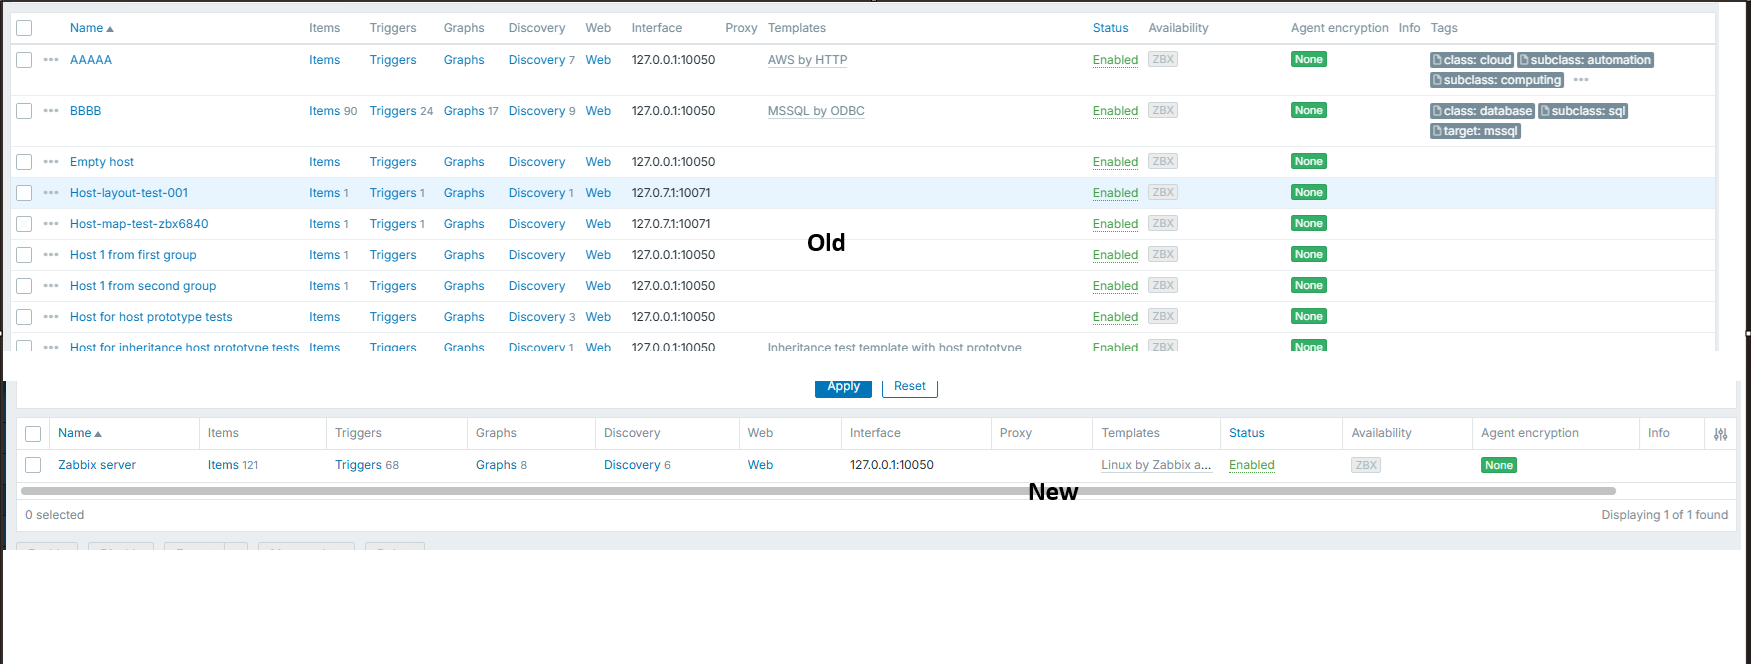This screenshot has width=1751, height=664.
Task: Click the 'target: mssql' tag on BBBB
Action: point(1475,131)
